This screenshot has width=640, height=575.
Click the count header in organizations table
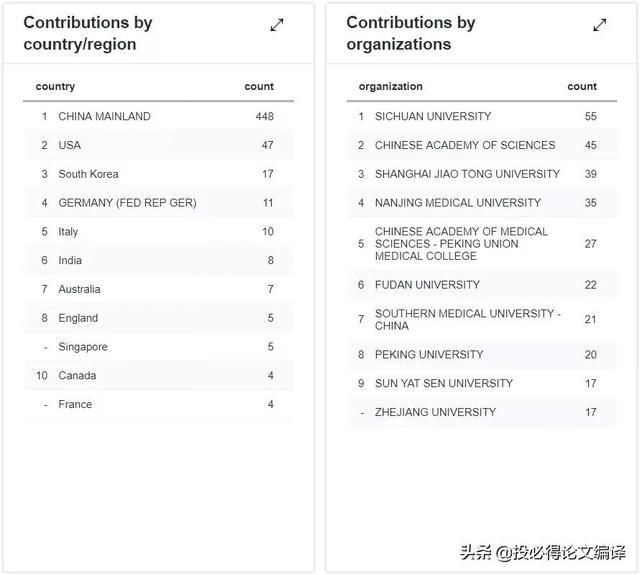pyautogui.click(x=582, y=87)
